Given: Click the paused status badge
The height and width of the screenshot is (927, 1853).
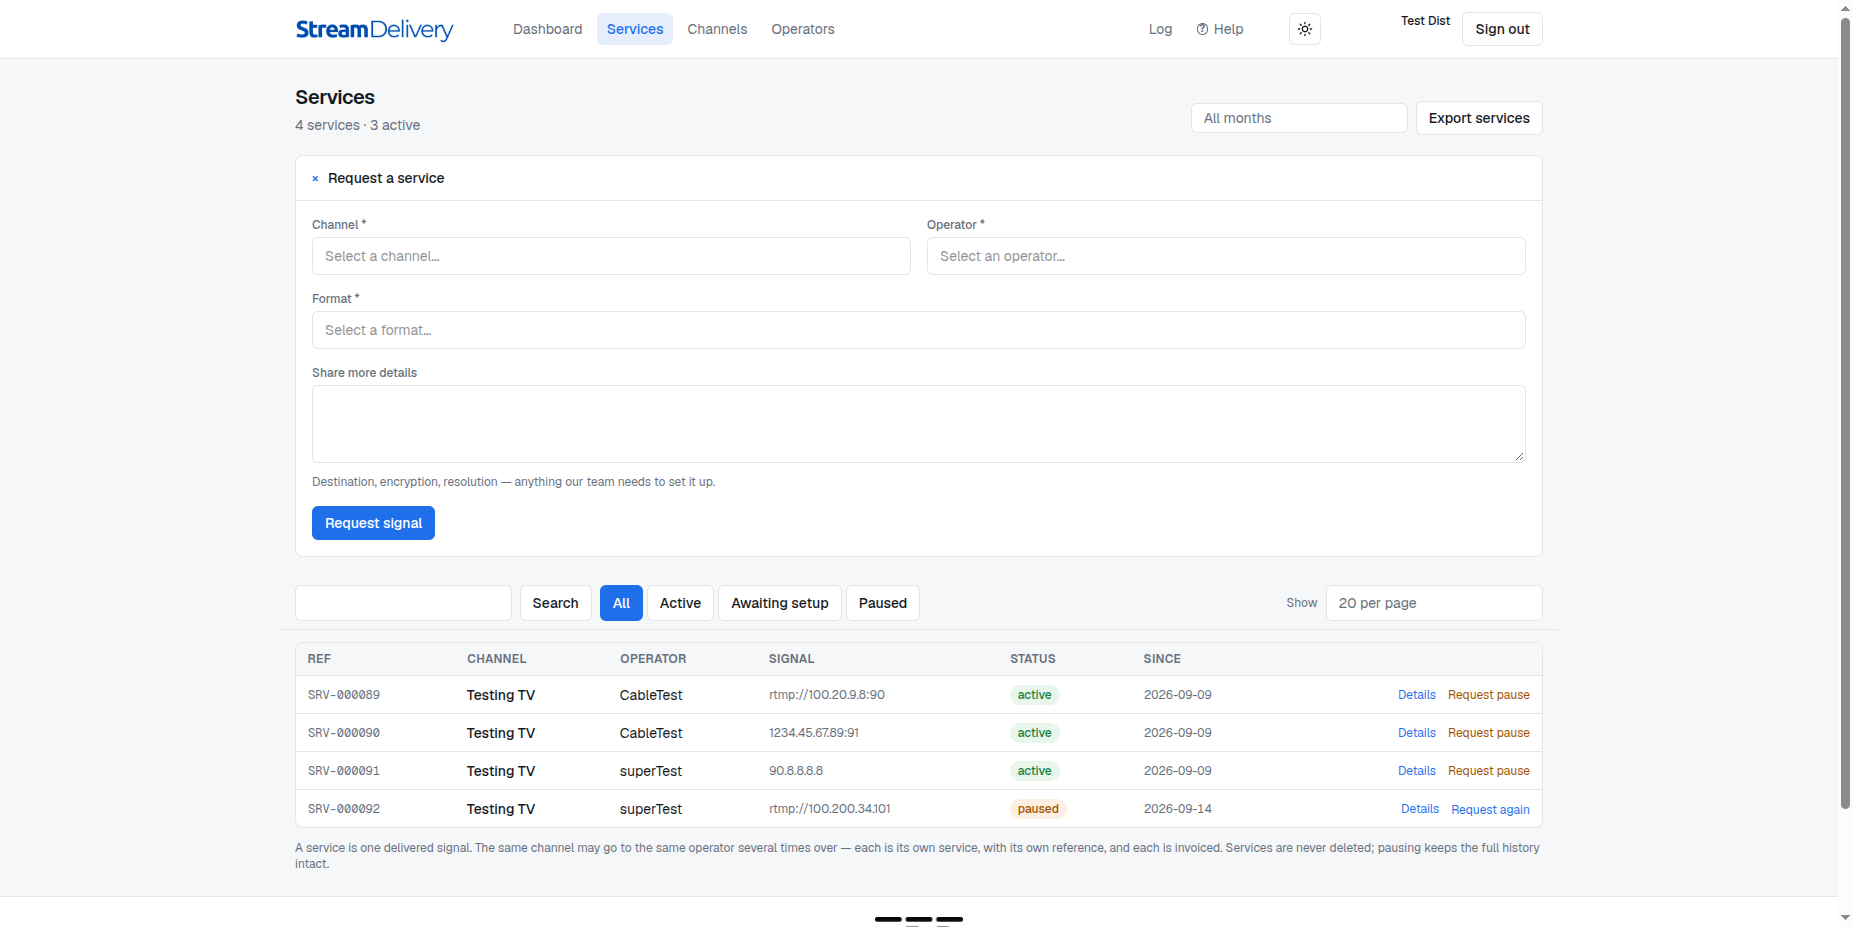Looking at the screenshot, I should [1038, 809].
